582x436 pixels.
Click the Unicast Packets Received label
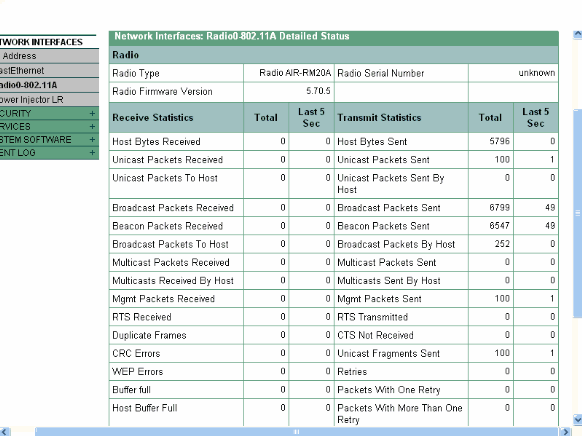[167, 160]
